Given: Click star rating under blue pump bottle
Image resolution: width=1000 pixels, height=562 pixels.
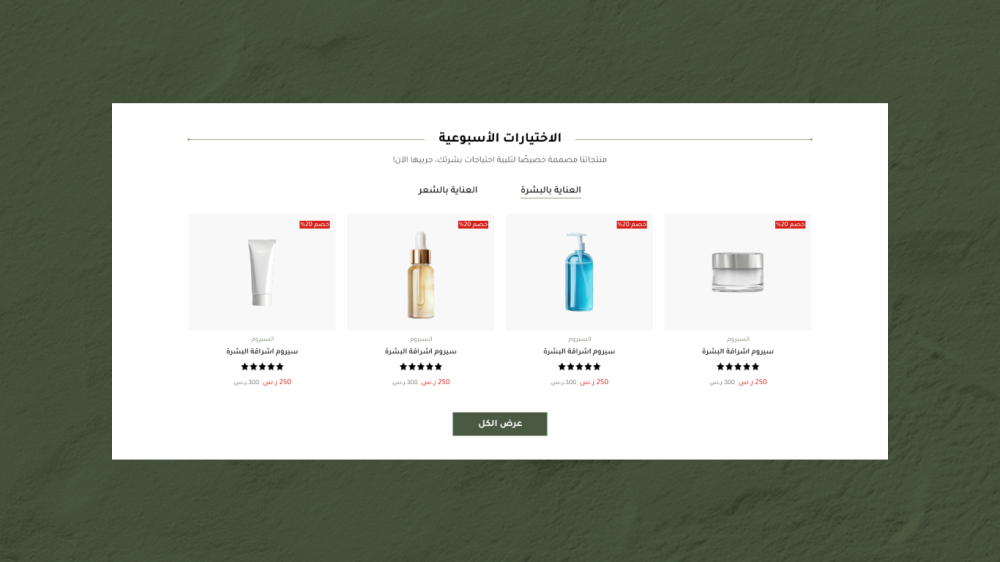Looking at the screenshot, I should (579, 367).
